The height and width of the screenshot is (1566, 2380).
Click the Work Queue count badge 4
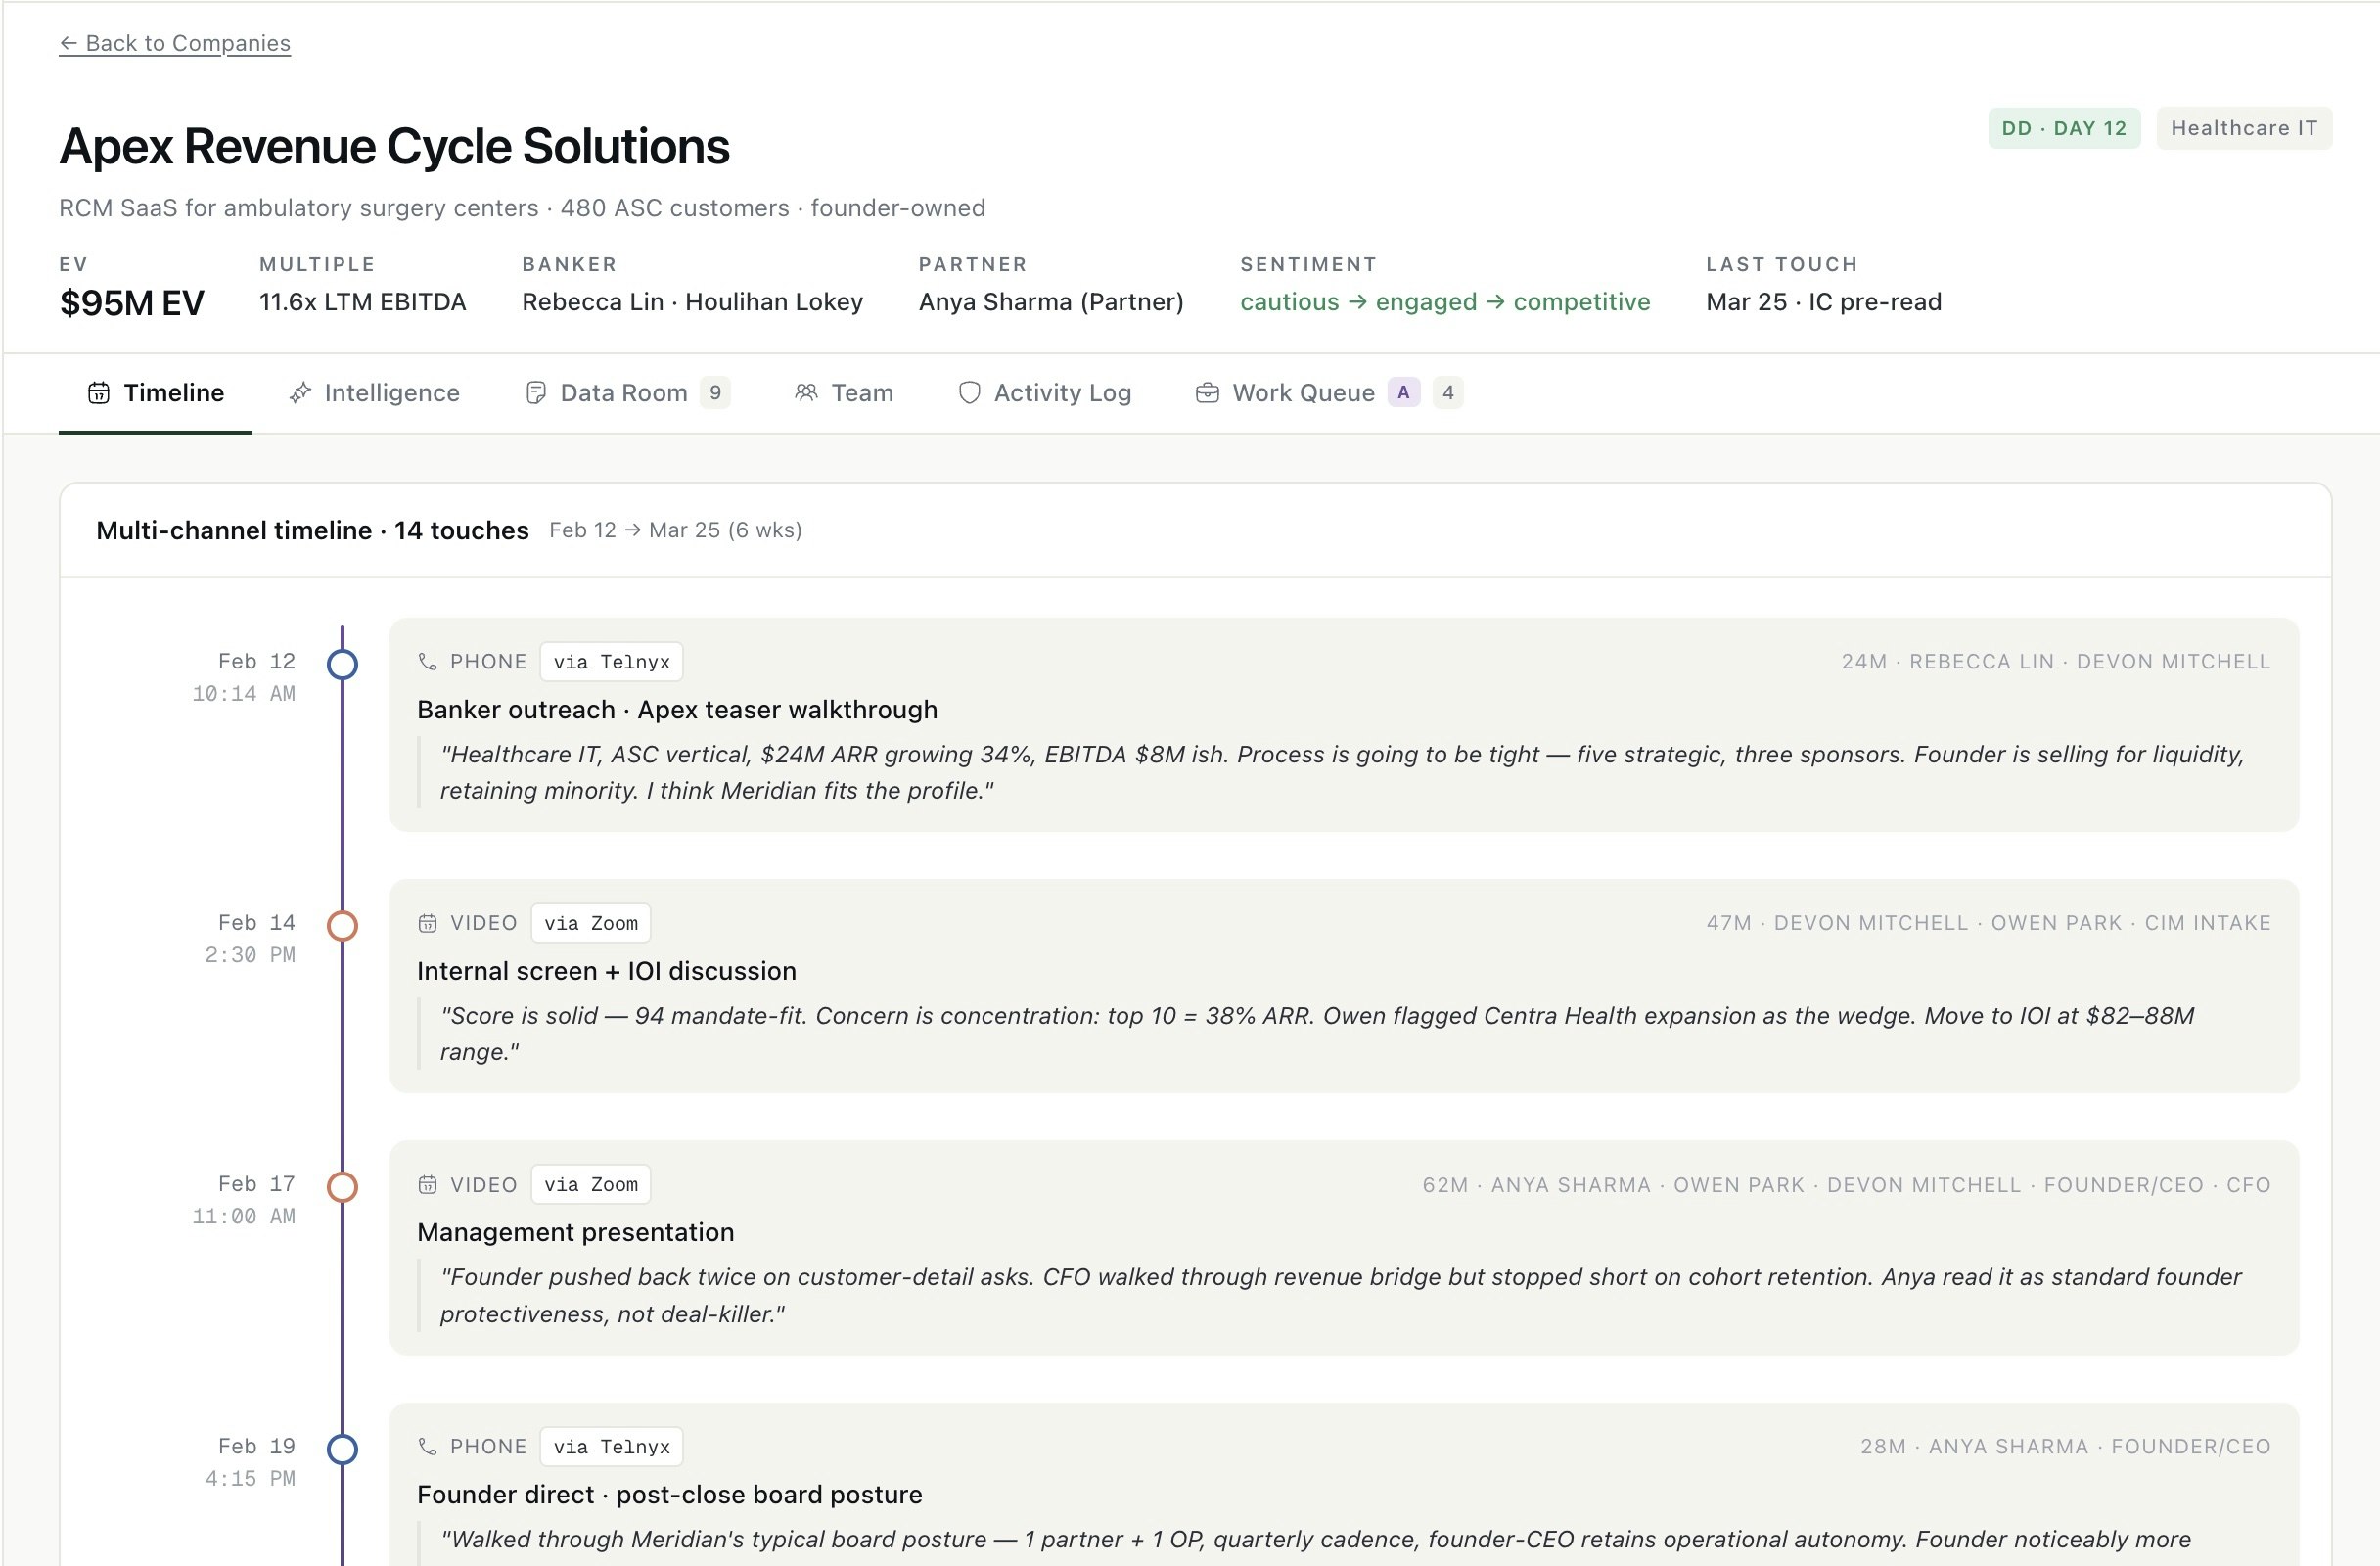(x=1448, y=393)
